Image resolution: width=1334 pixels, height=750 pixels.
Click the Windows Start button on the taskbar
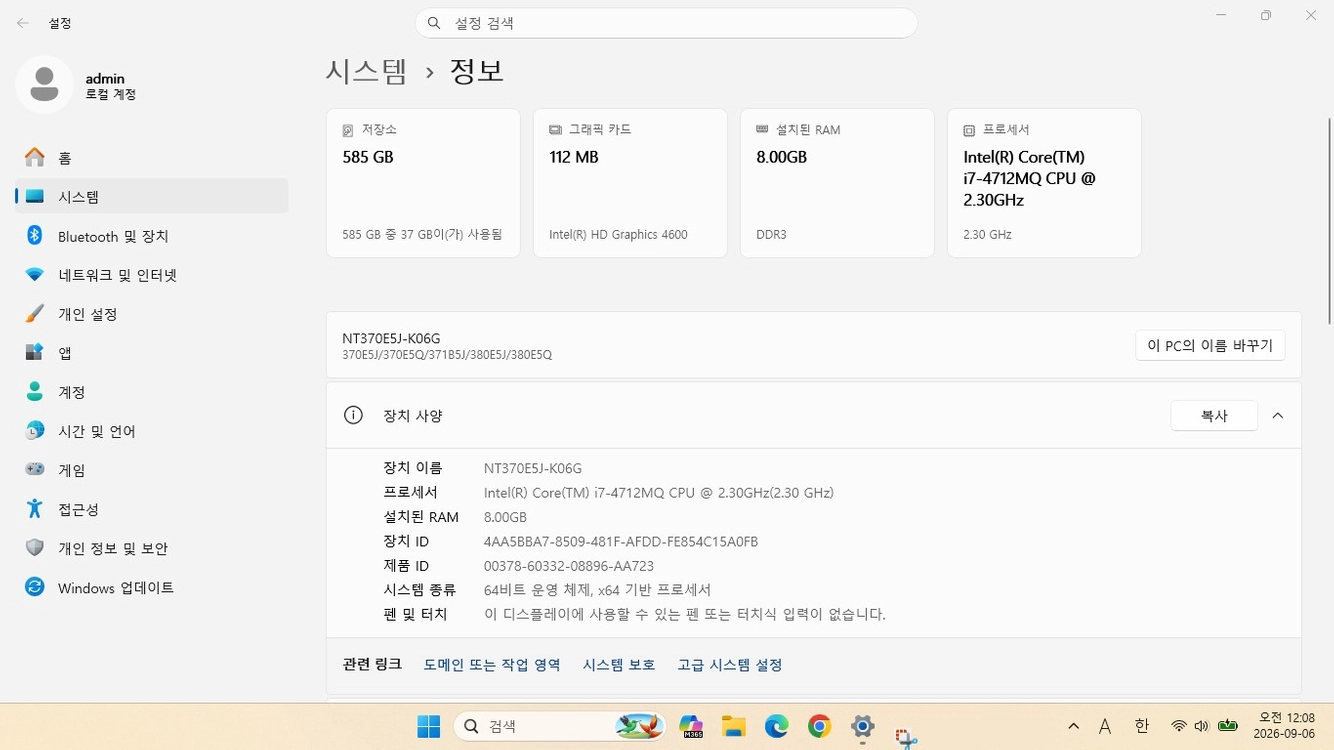tap(428, 727)
